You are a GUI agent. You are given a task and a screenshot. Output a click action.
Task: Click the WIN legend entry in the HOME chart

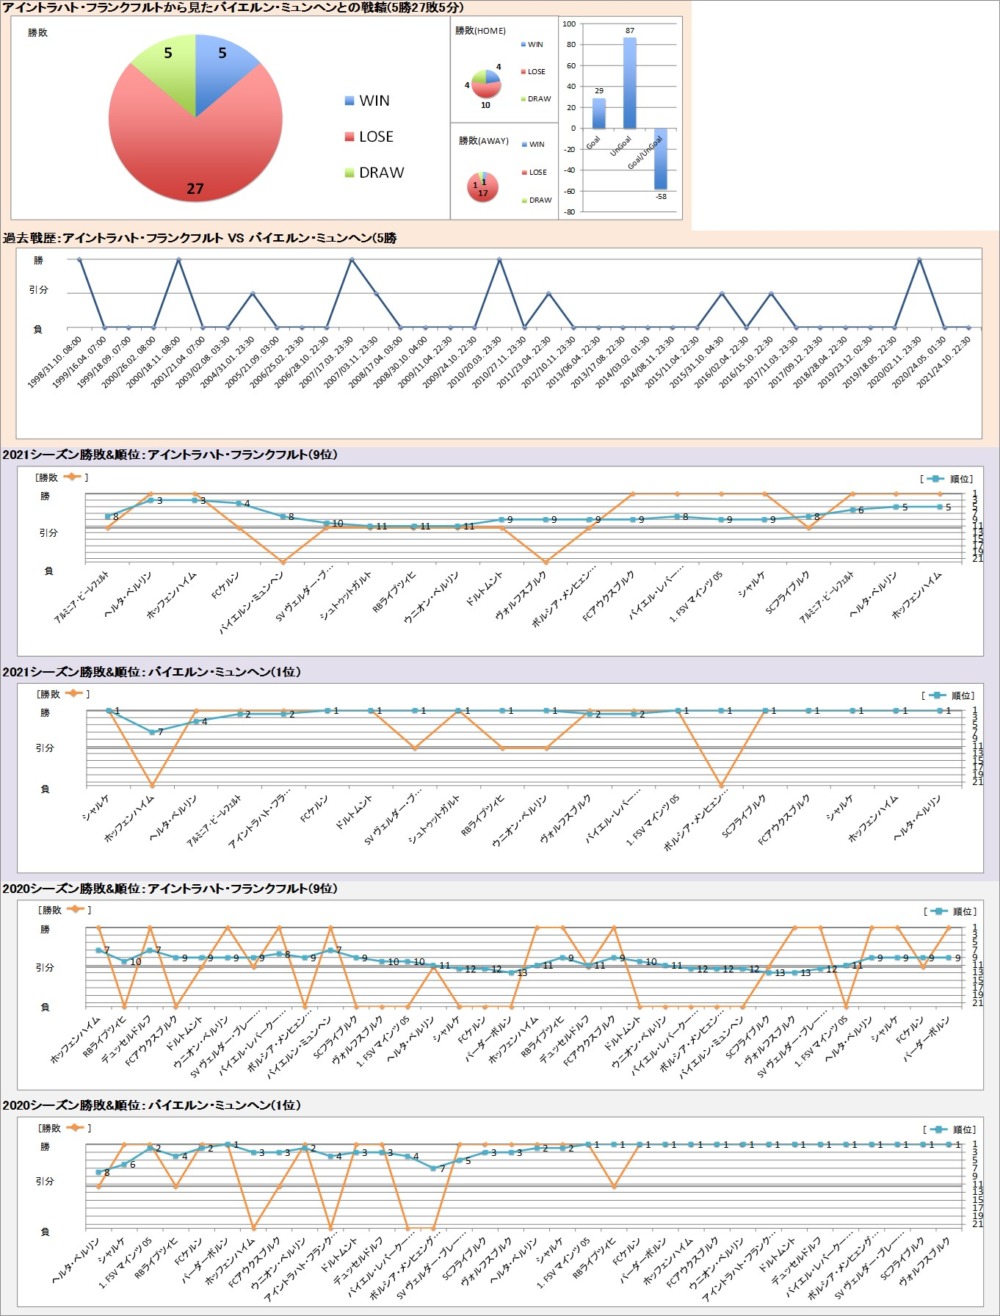531,45
